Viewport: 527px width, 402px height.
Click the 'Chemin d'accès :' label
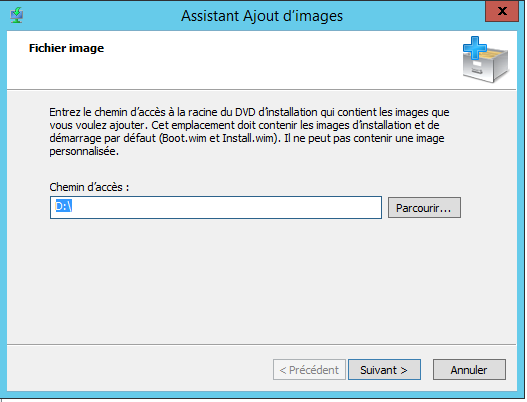tap(89, 187)
